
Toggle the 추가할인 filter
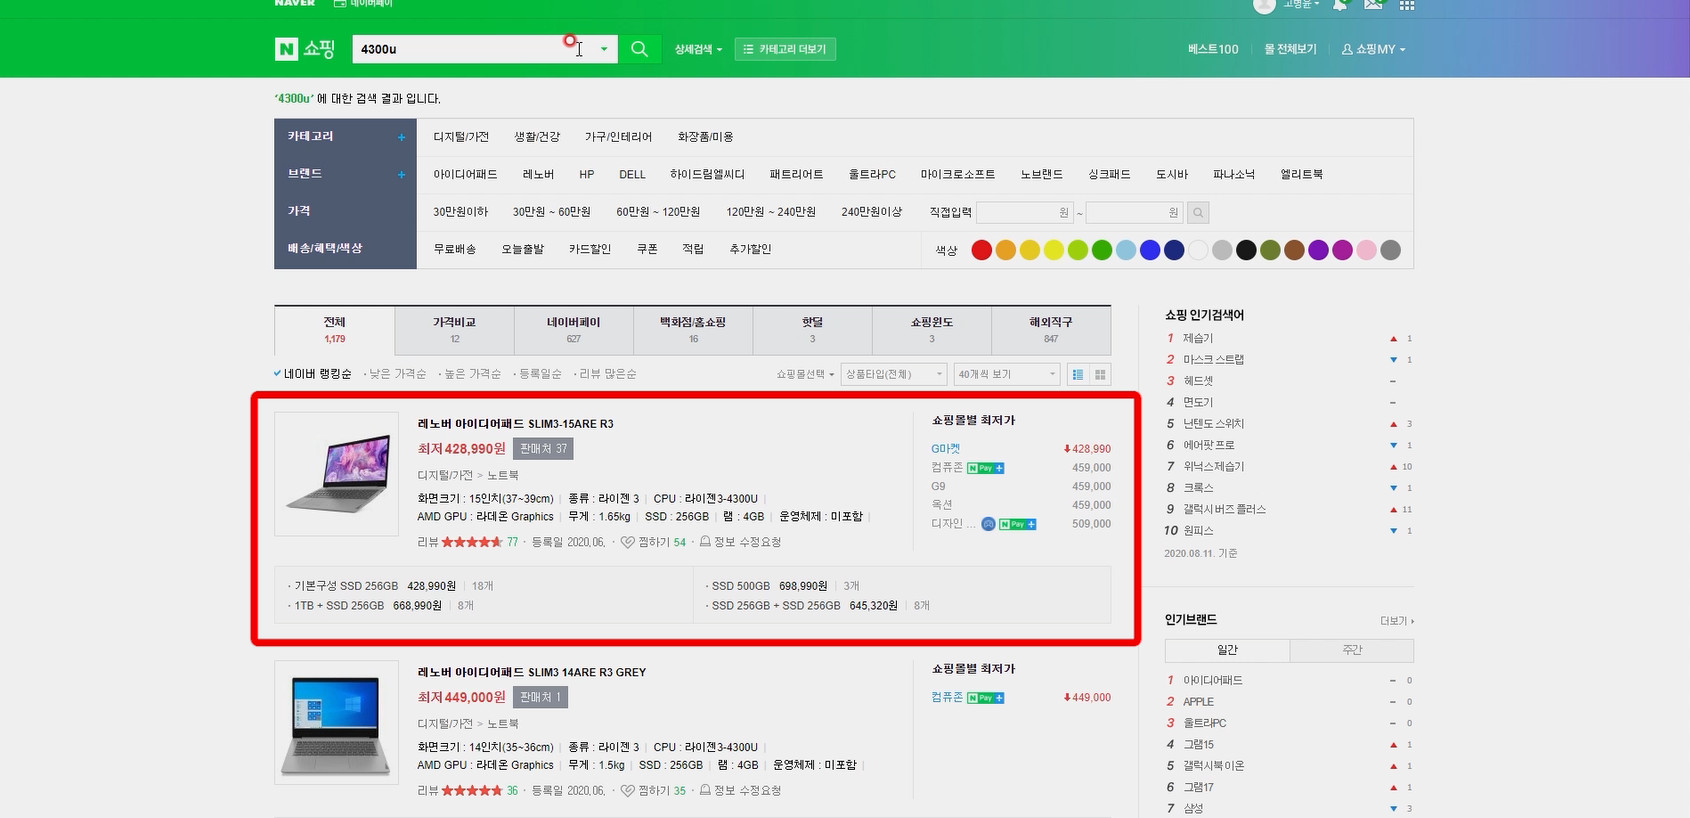[750, 249]
